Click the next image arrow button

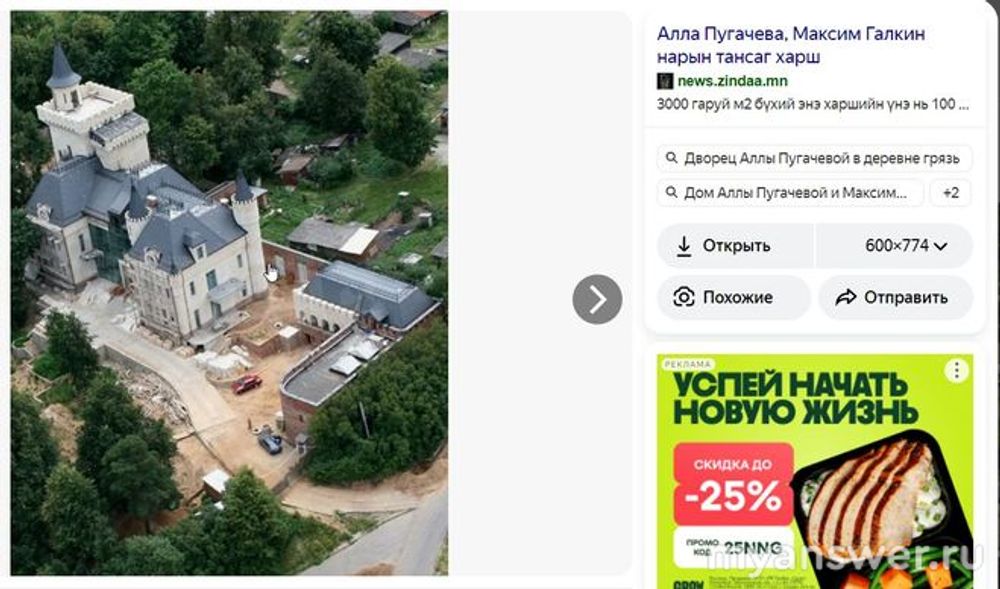click(x=597, y=299)
